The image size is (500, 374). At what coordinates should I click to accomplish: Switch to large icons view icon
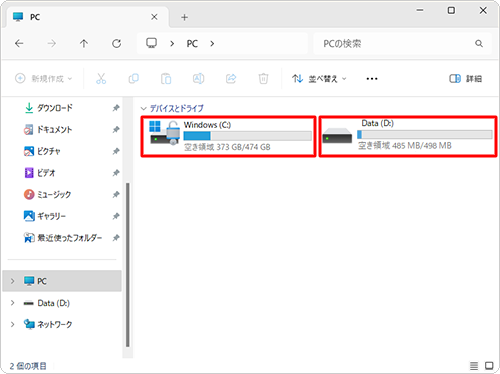489,366
